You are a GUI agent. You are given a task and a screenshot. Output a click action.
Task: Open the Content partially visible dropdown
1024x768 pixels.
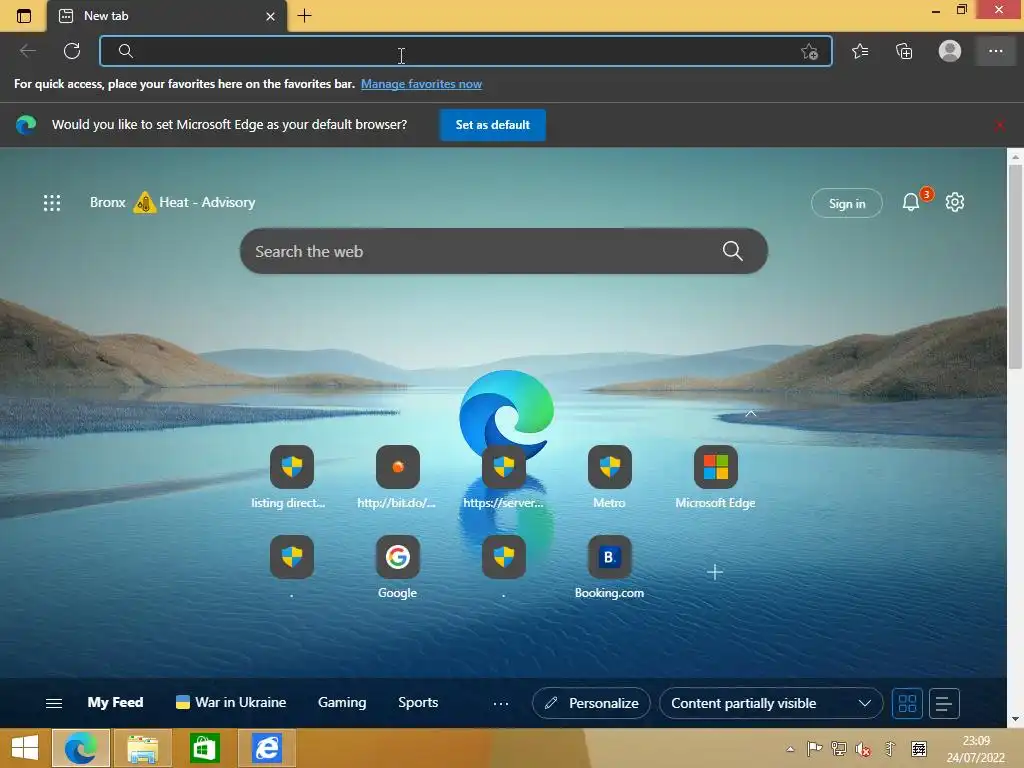pos(771,703)
